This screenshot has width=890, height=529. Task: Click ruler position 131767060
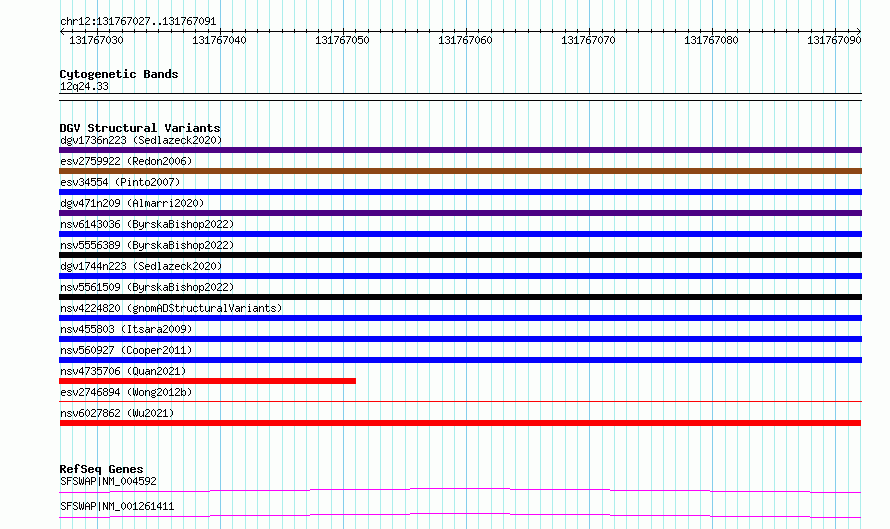[465, 40]
